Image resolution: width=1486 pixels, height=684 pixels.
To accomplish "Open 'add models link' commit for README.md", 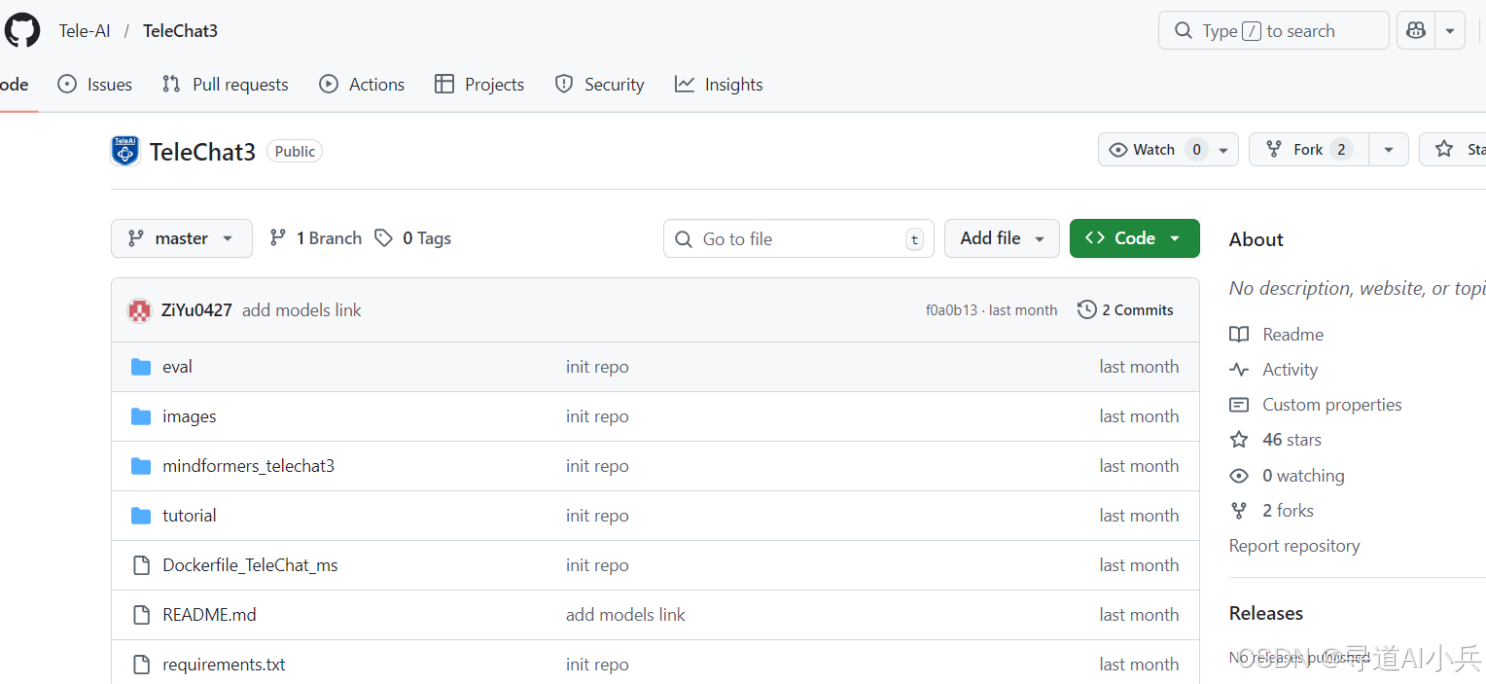I will pos(625,615).
